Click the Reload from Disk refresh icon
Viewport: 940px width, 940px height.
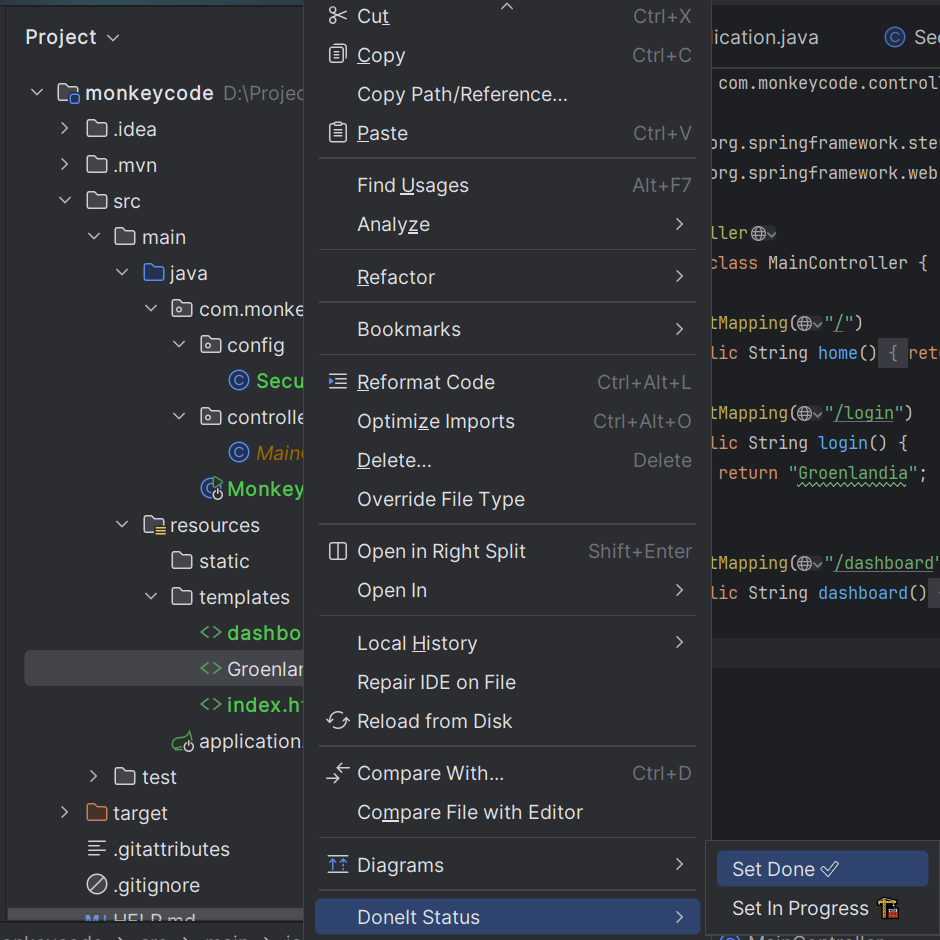pyautogui.click(x=337, y=721)
